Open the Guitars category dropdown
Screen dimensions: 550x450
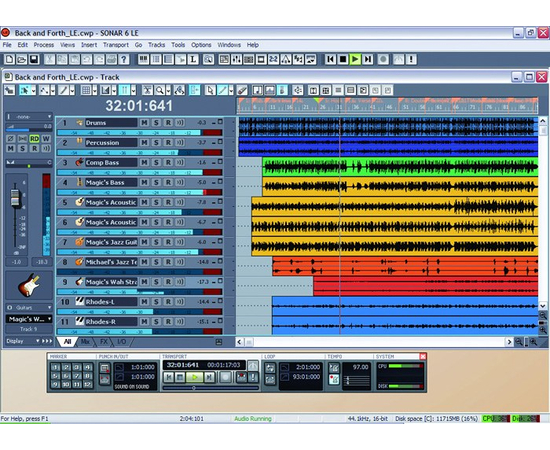[29, 307]
